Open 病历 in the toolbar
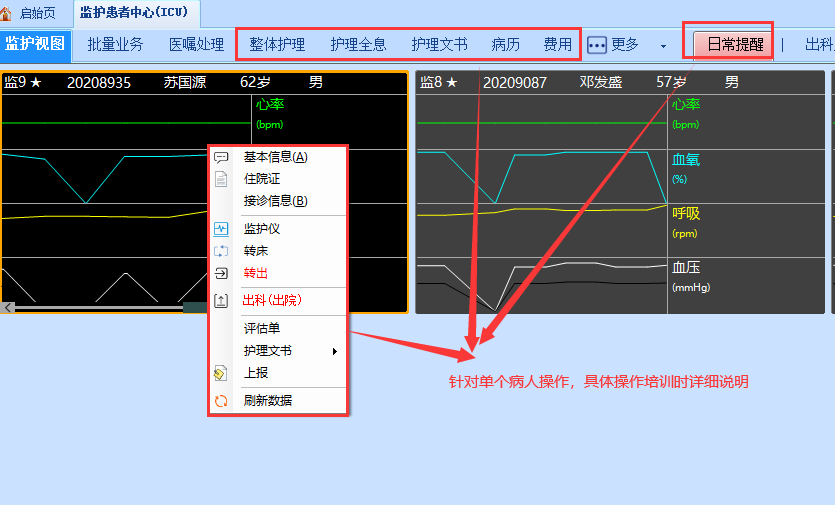 tap(506, 44)
